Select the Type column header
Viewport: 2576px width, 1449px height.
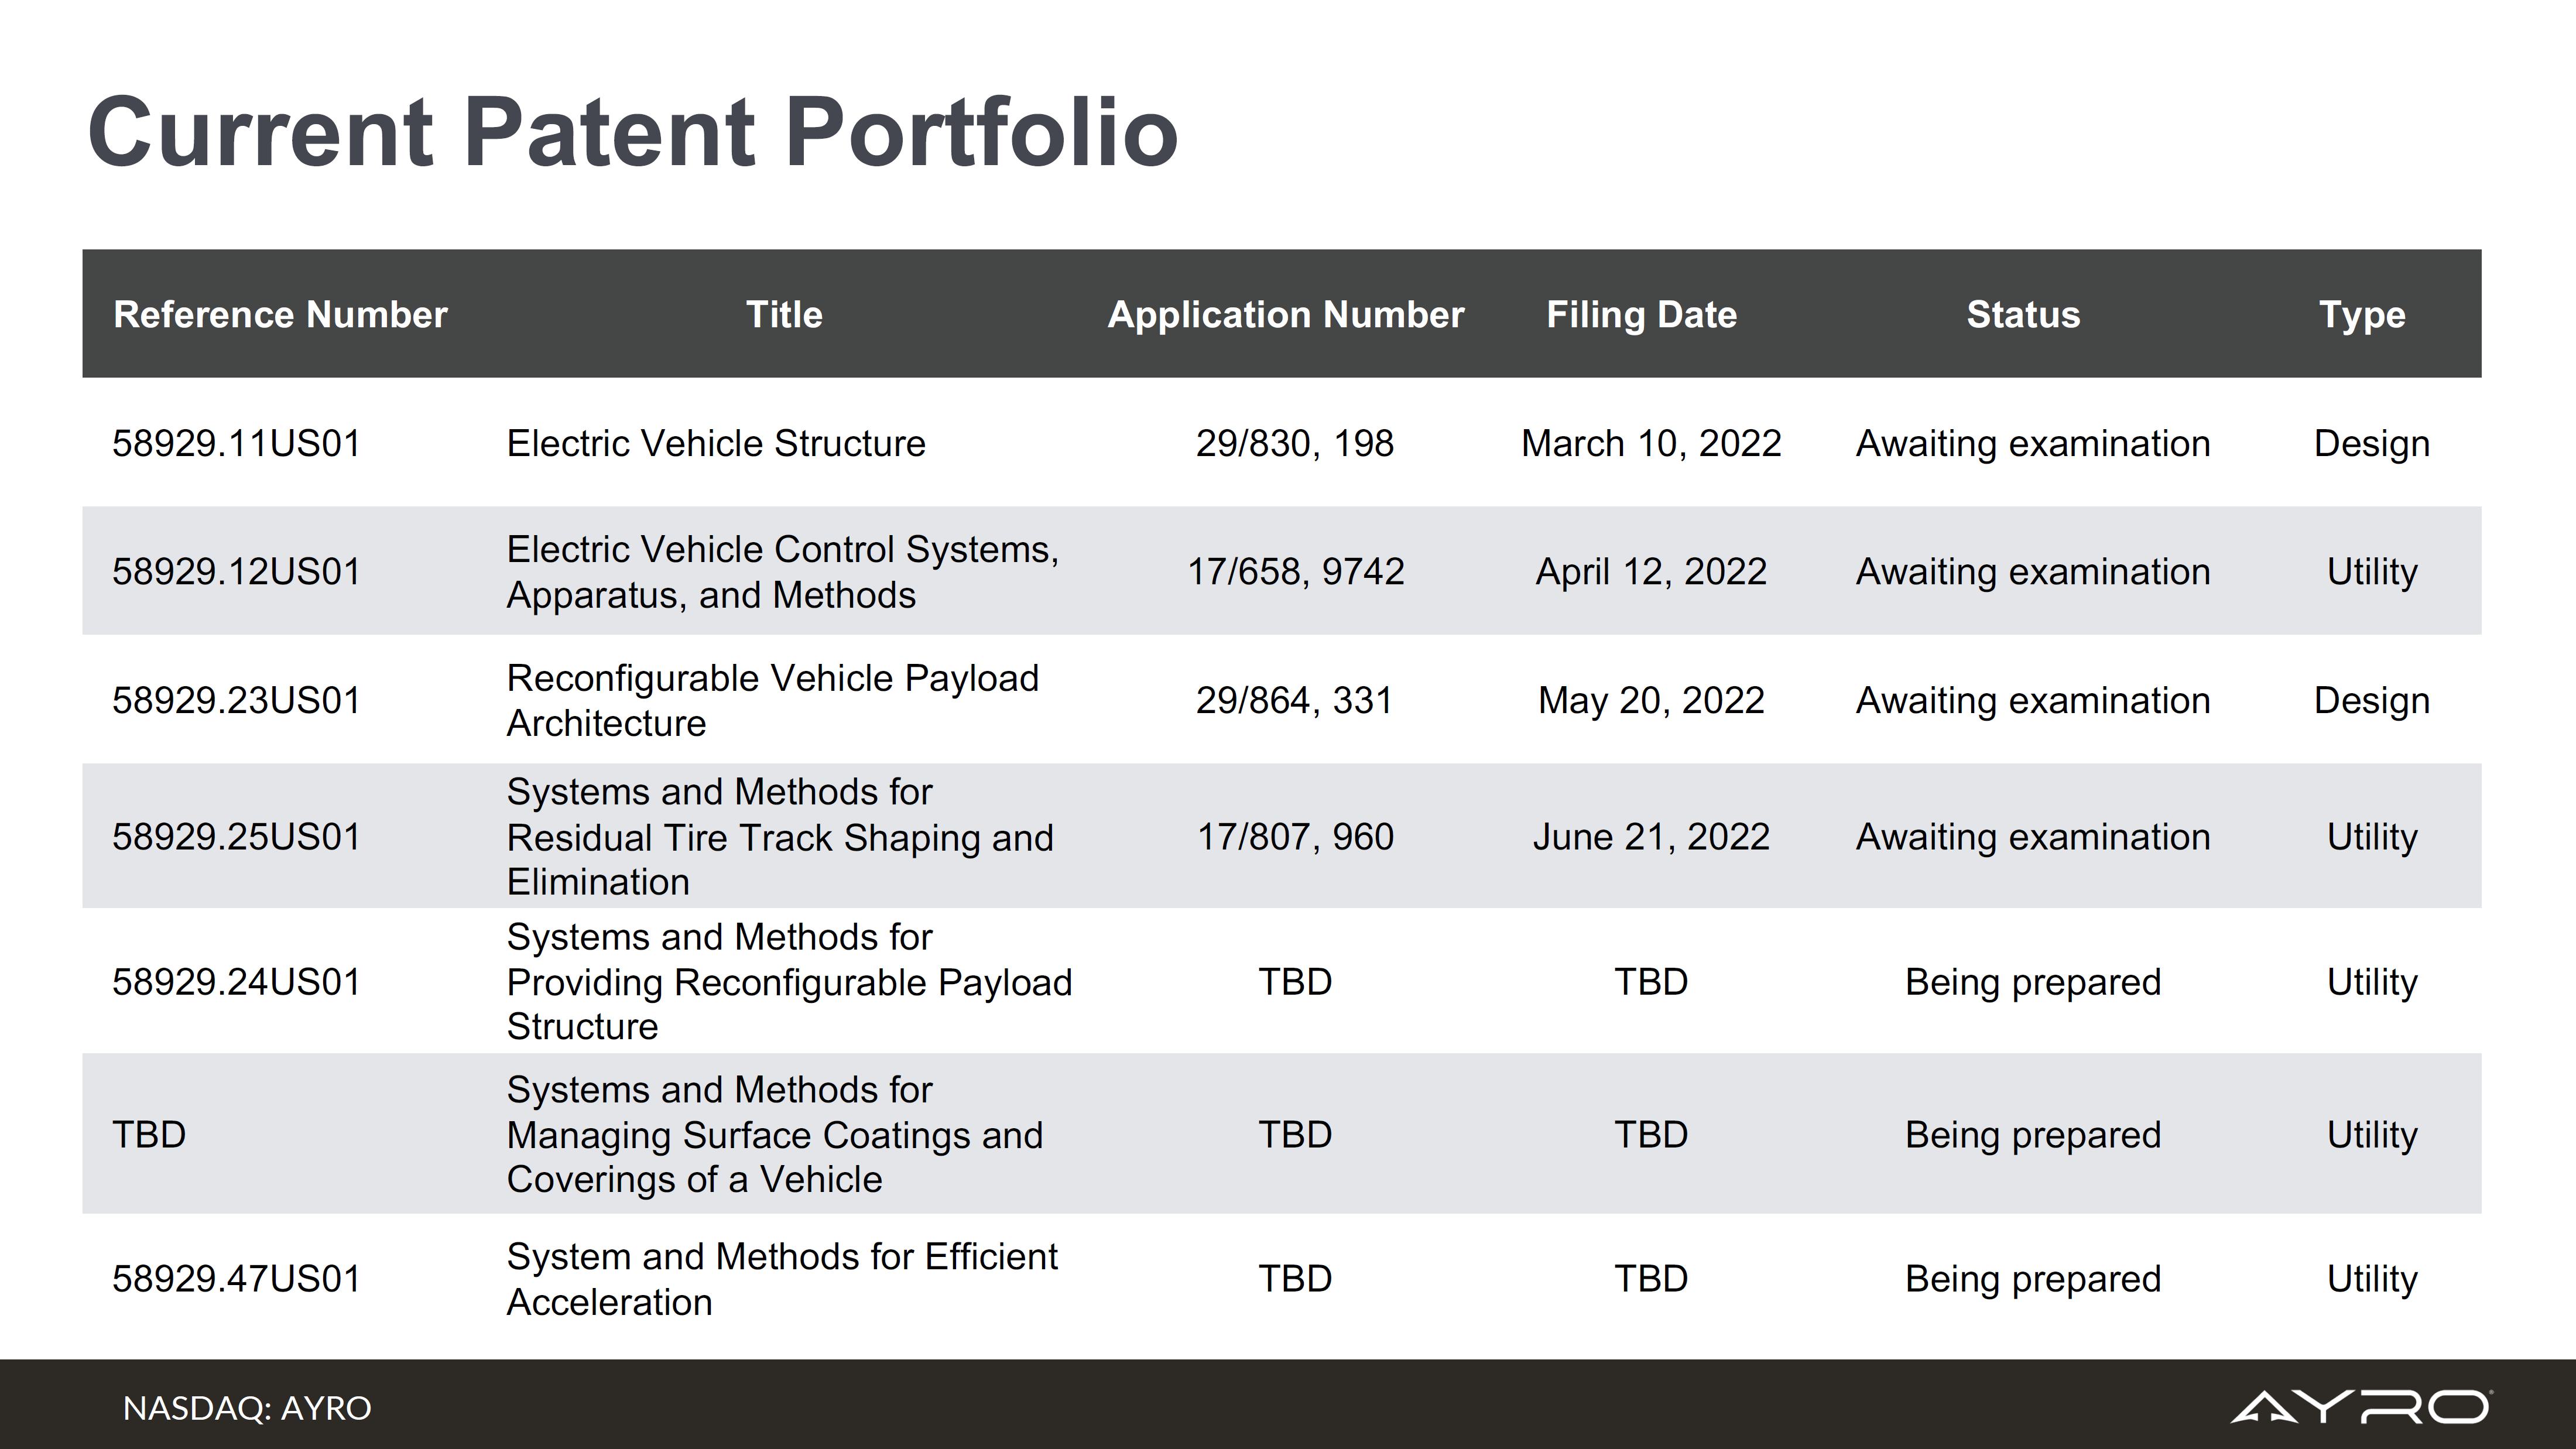pos(2361,315)
